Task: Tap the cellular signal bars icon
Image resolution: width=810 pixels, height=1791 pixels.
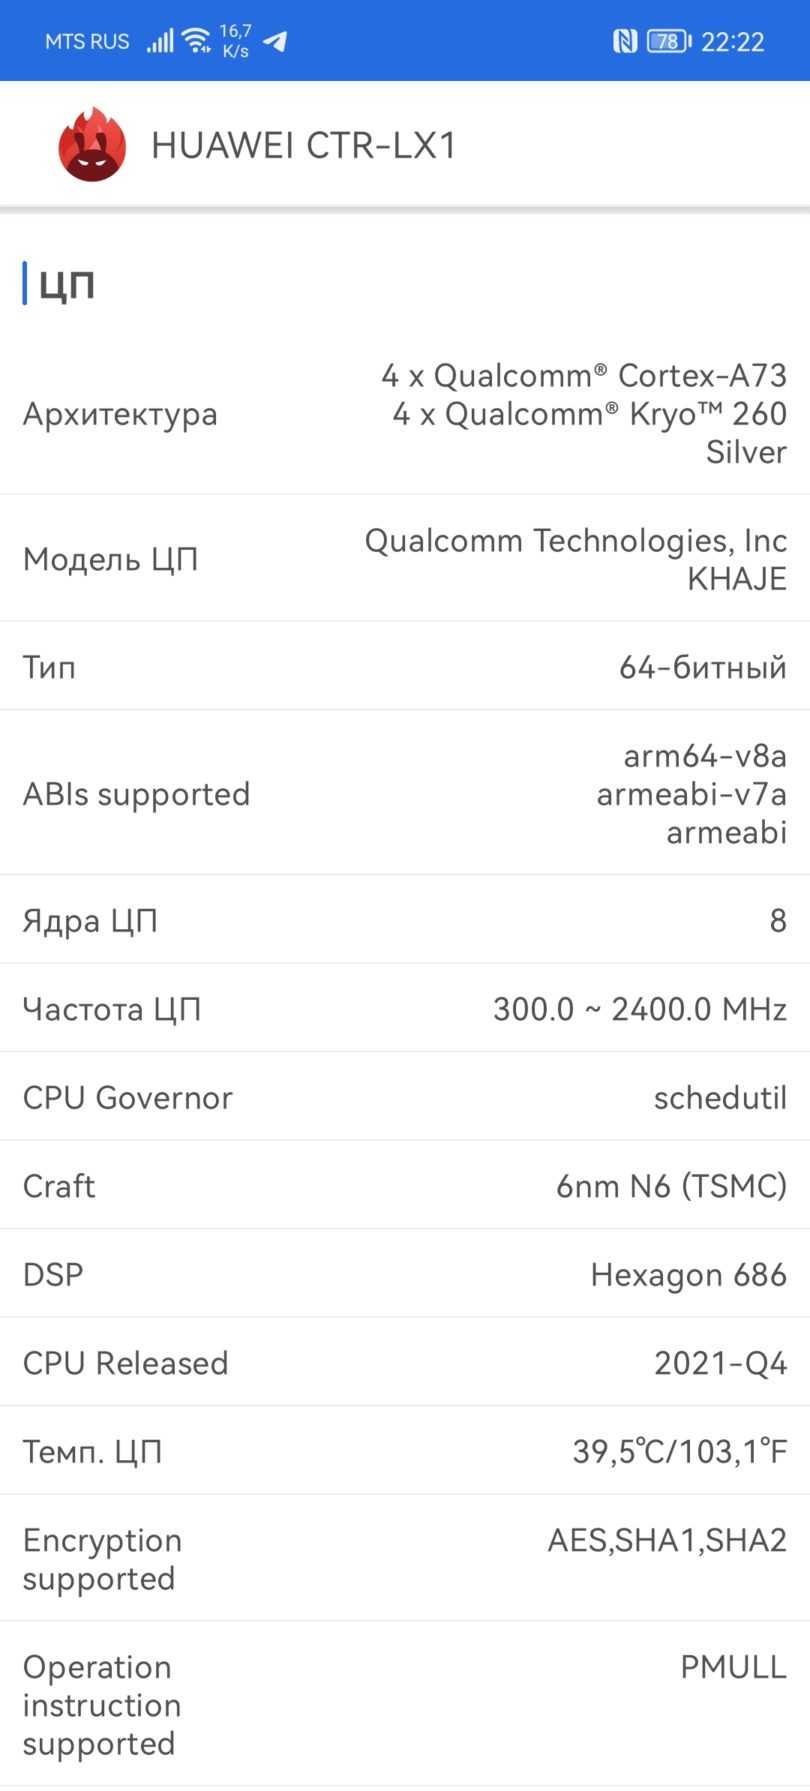Action: (160, 41)
